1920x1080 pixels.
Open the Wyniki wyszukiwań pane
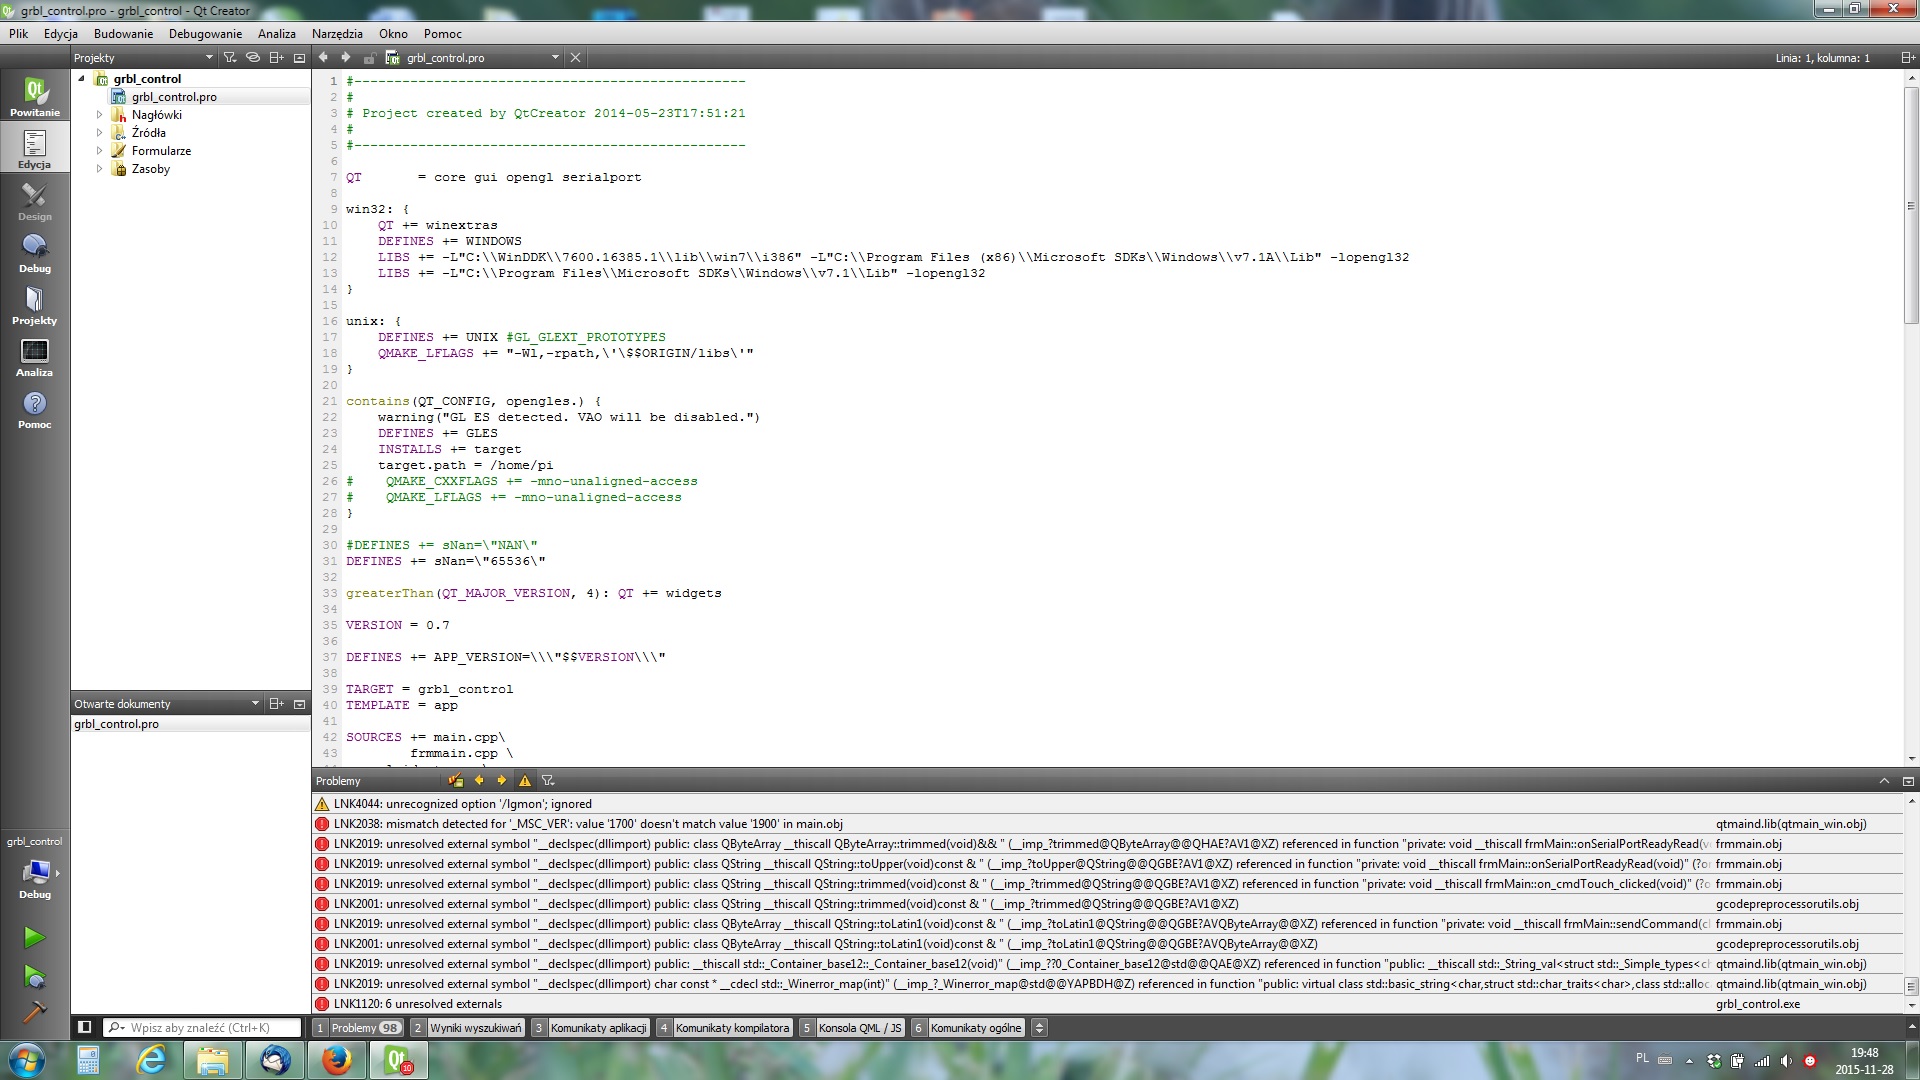[476, 1027]
